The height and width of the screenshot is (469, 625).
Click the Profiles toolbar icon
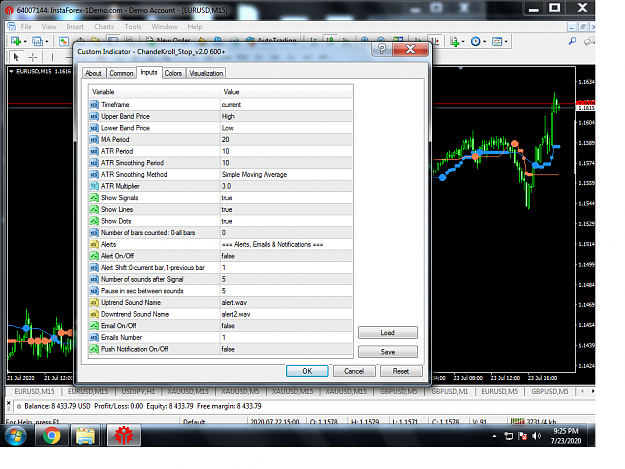pos(37,41)
